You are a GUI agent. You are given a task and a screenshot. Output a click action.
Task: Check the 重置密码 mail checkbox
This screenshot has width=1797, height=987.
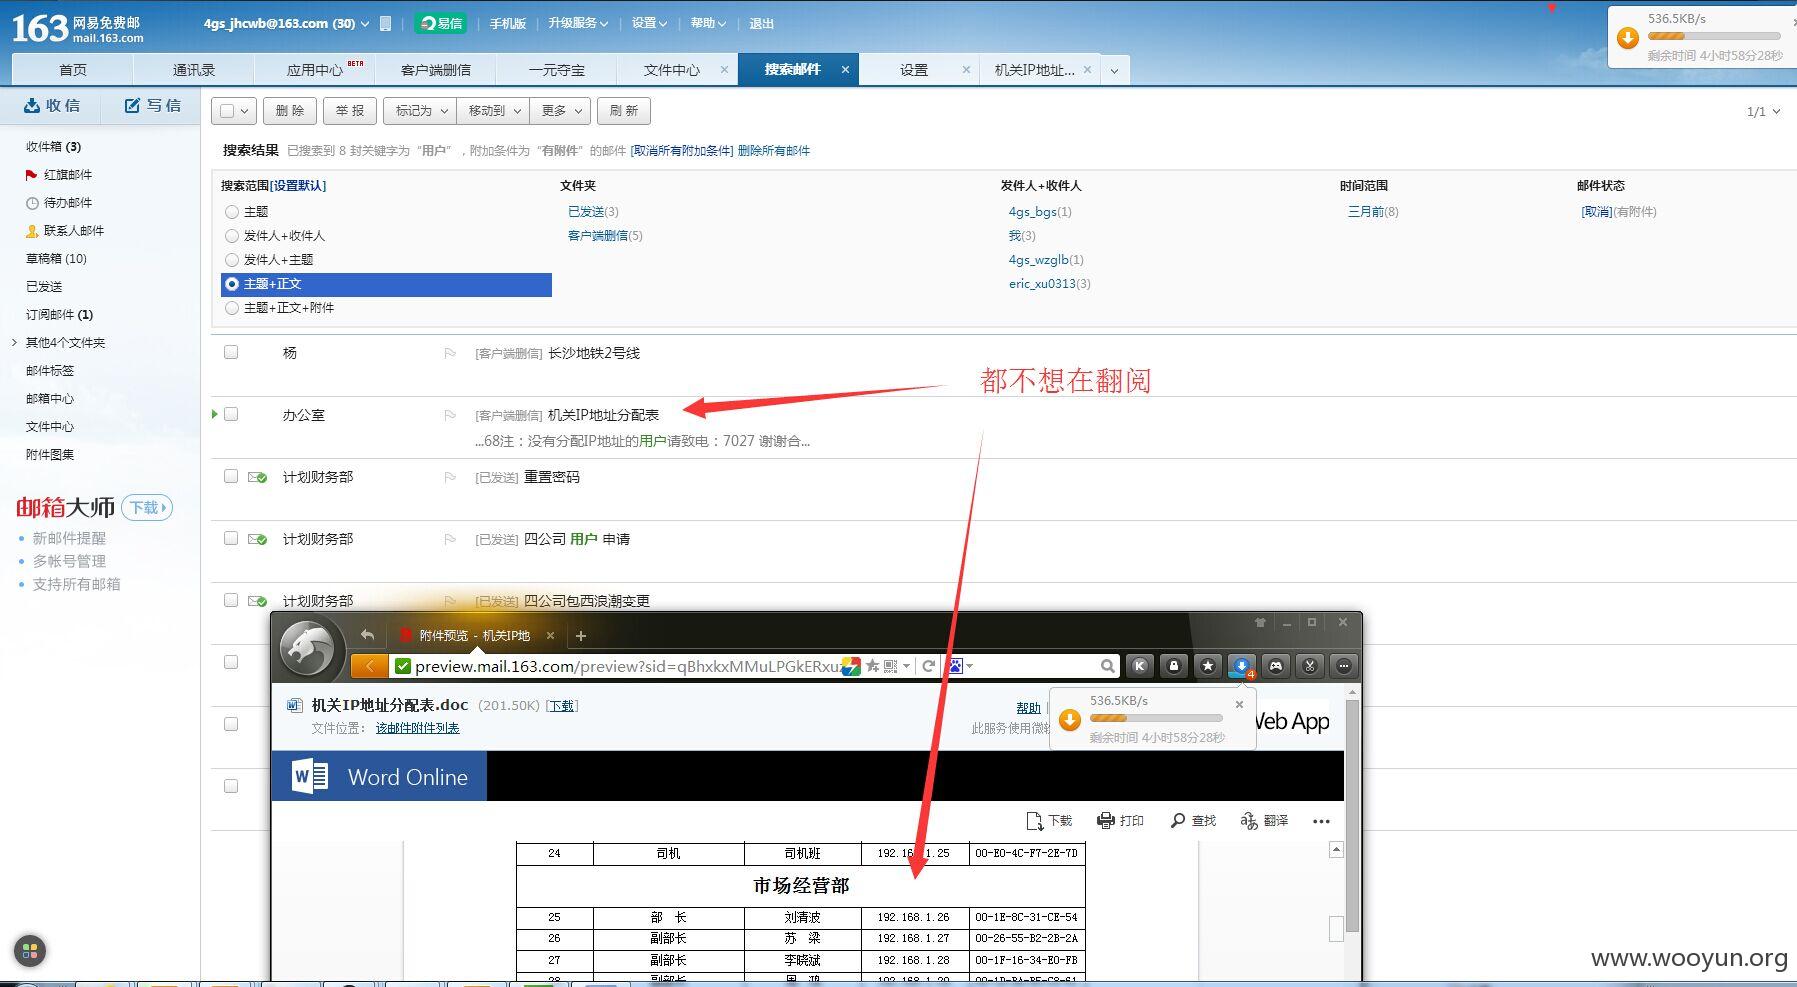231,476
